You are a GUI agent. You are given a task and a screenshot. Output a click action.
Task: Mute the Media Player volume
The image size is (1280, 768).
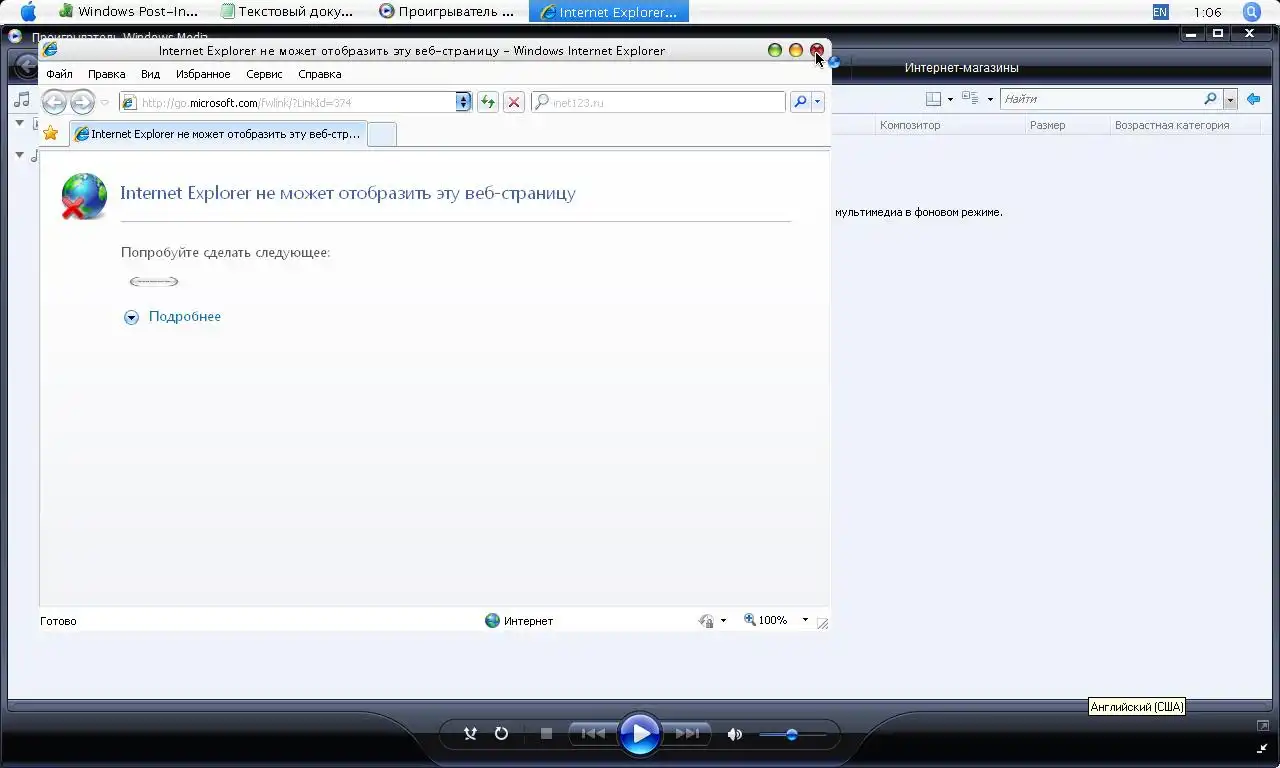pos(735,734)
